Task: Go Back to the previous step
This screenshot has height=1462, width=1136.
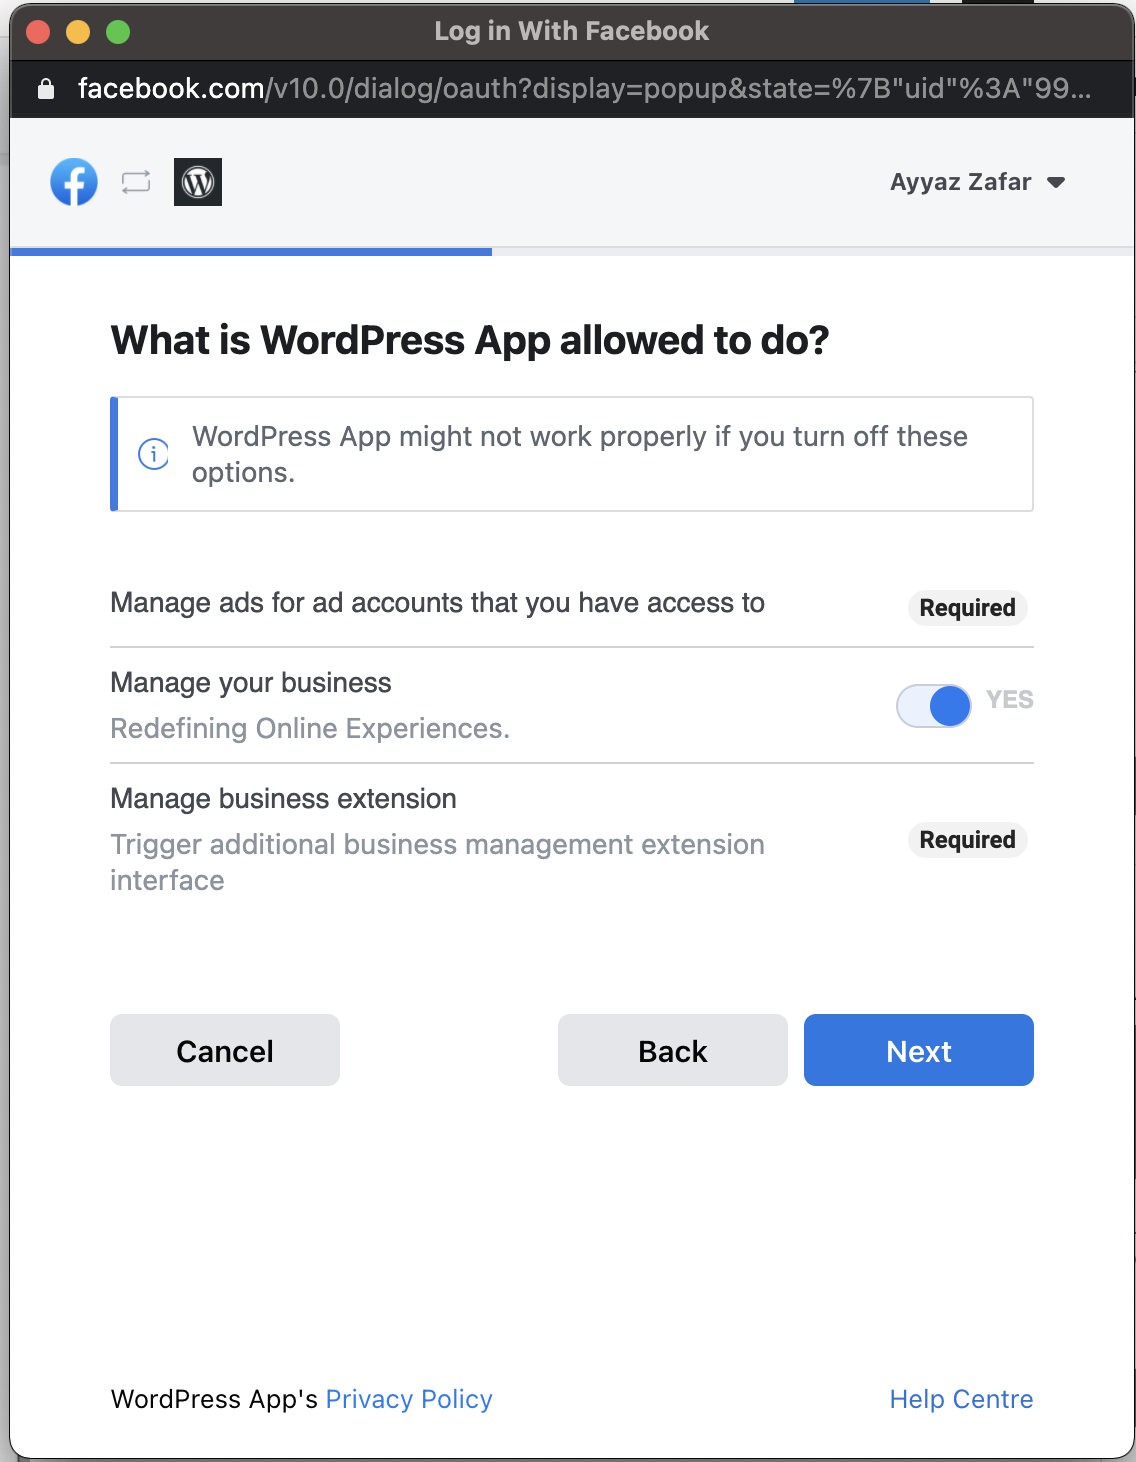Action: click(x=672, y=1050)
